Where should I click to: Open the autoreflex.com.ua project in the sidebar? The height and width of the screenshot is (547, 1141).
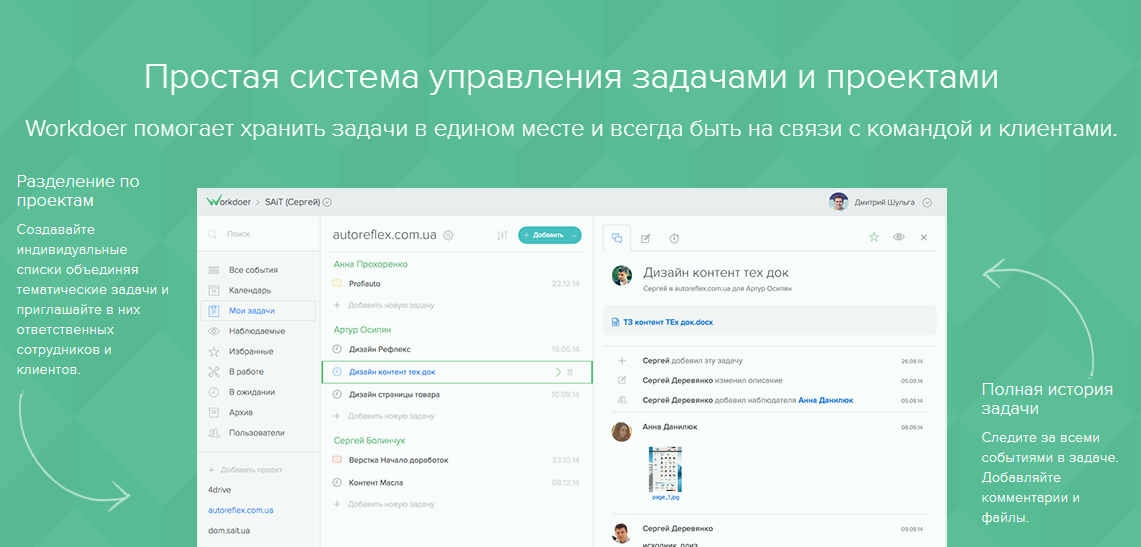240,511
